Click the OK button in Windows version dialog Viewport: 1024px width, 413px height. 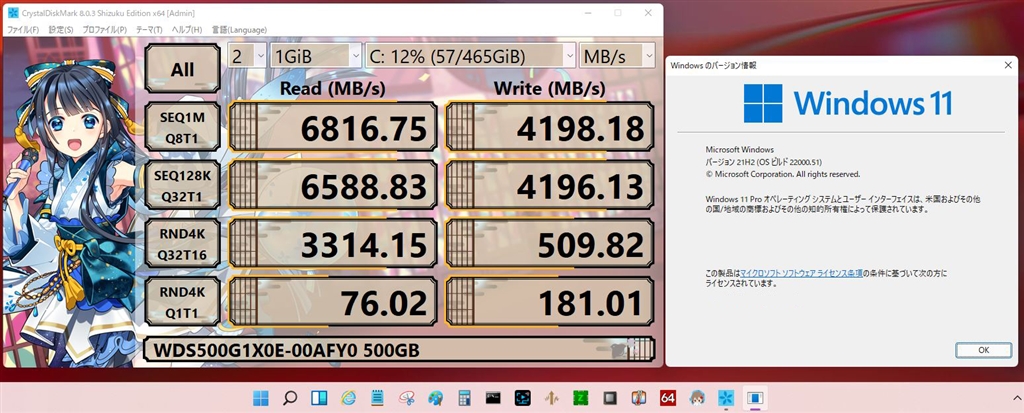[983, 350]
